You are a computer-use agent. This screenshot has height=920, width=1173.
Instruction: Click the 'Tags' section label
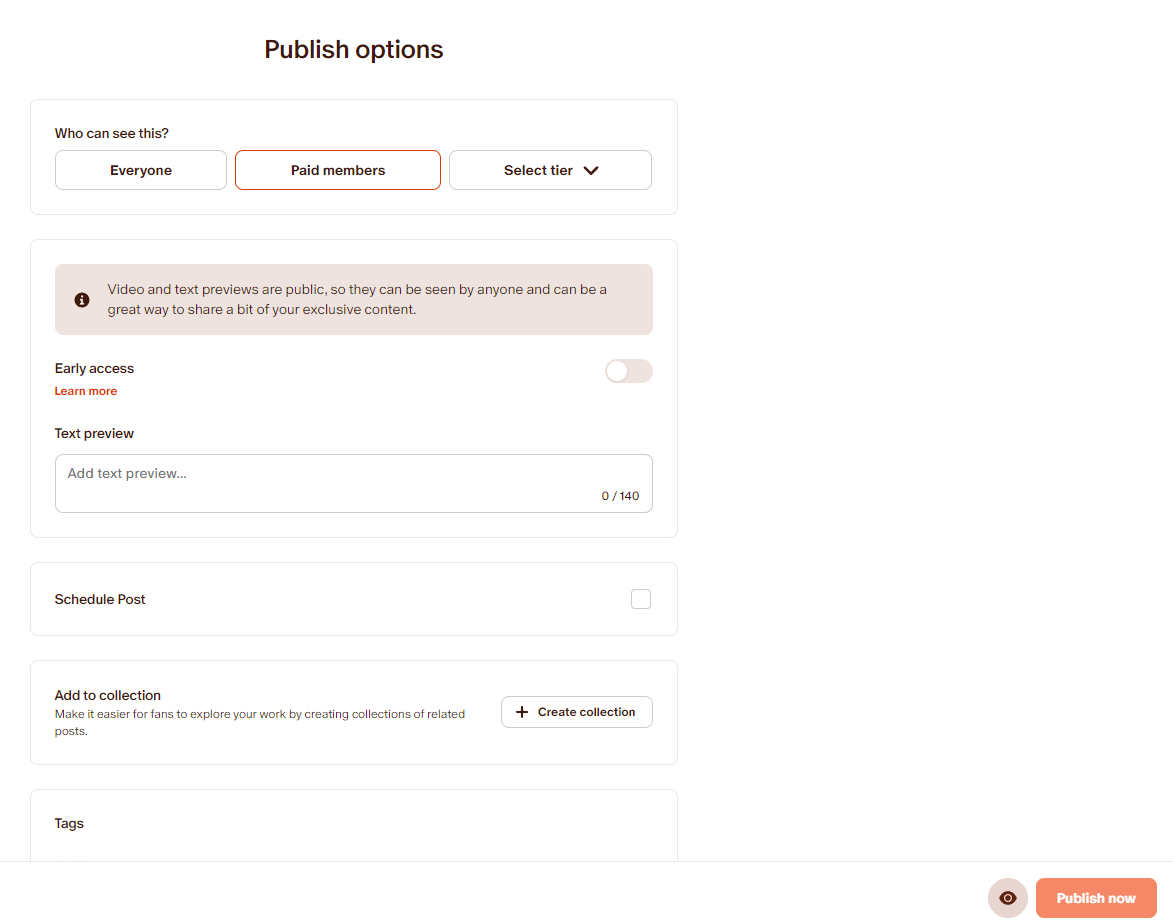click(x=69, y=824)
